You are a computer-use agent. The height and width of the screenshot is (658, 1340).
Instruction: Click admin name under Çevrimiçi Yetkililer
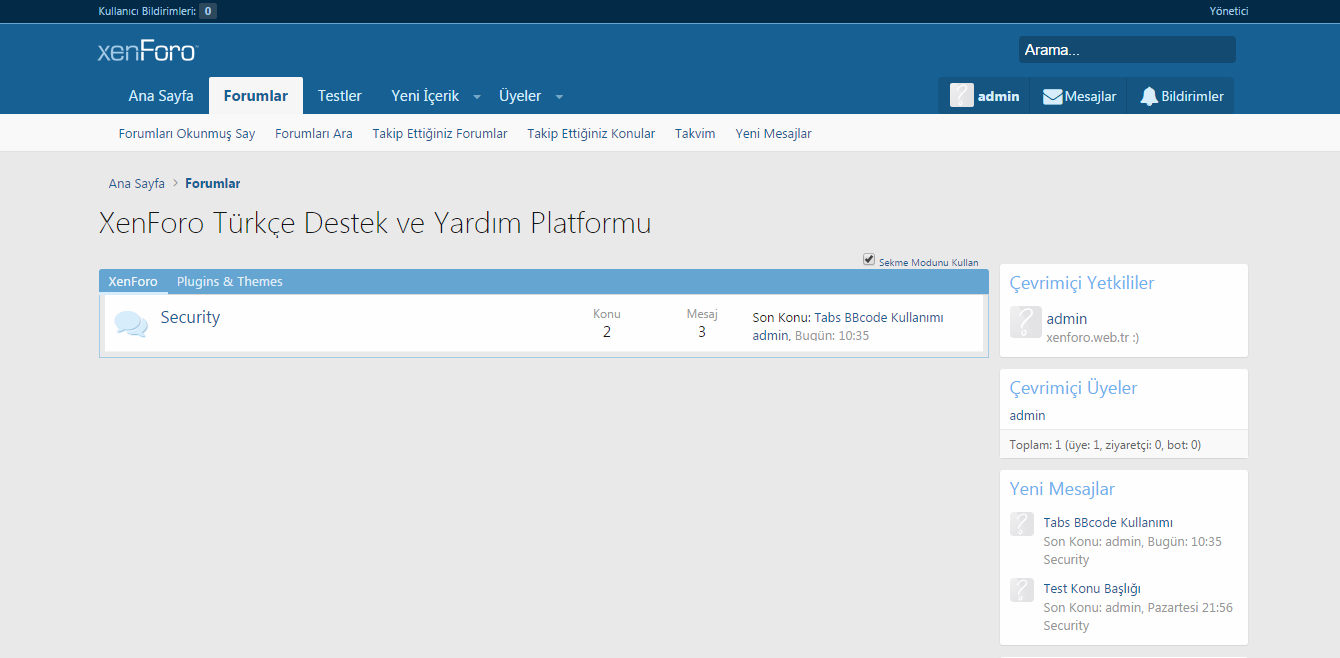pos(1066,319)
